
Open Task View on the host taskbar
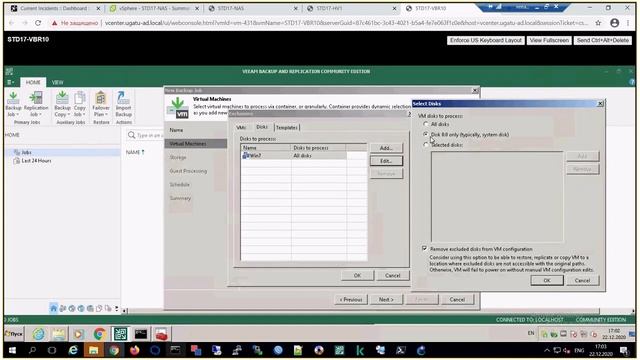click(x=52, y=351)
